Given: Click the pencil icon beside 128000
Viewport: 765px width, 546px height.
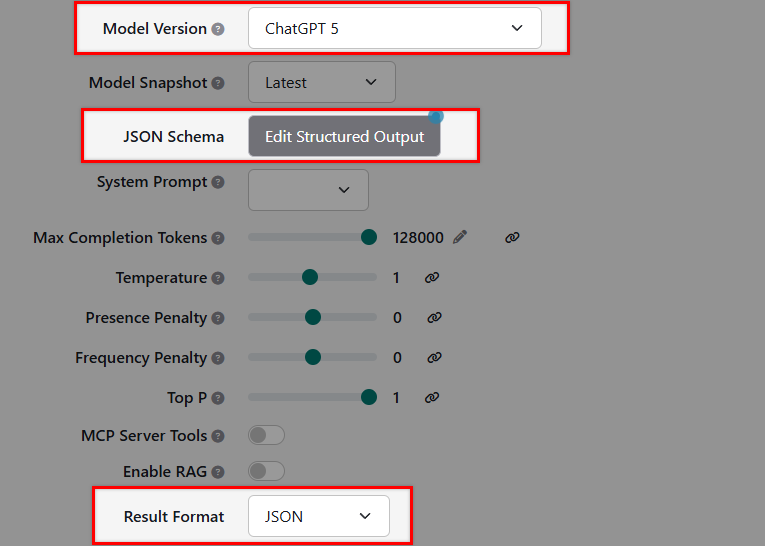Looking at the screenshot, I should (x=460, y=237).
